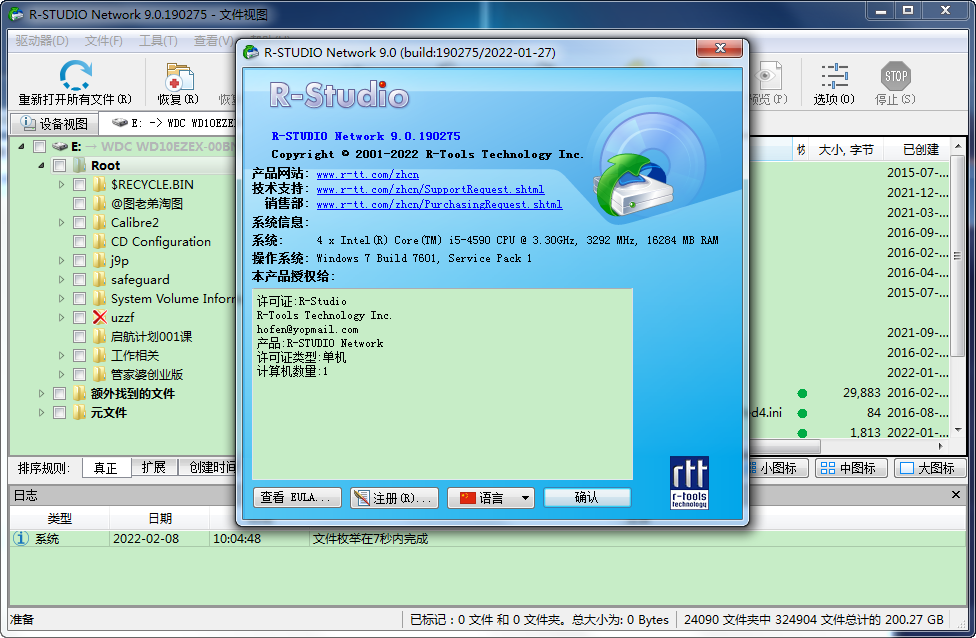The image size is (976, 638).
Task: Check the E: drive checkbox
Action: 39,147
